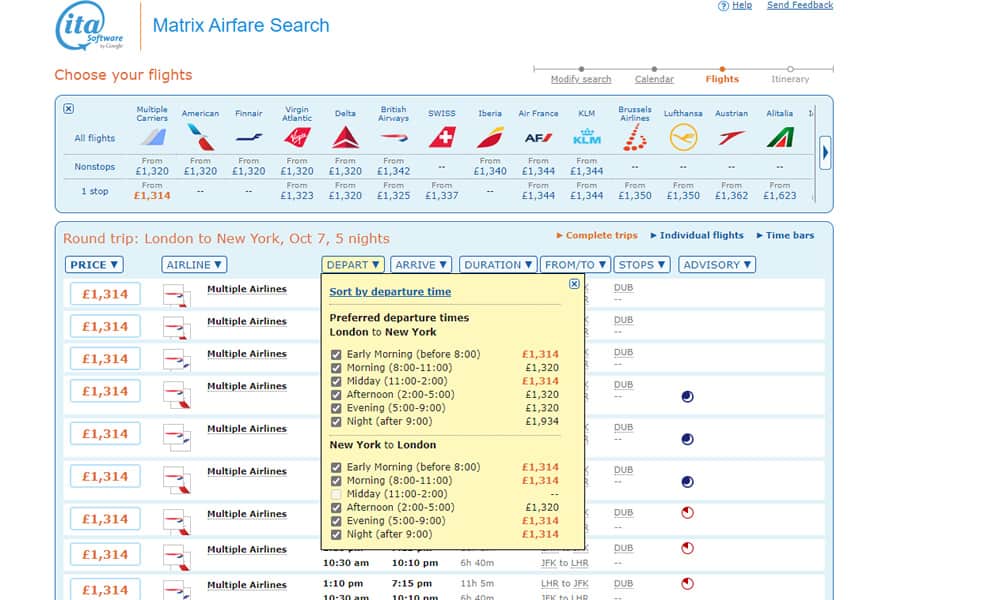Uncheck New York to London Early Morning
The image size is (1000, 600).
point(336,467)
